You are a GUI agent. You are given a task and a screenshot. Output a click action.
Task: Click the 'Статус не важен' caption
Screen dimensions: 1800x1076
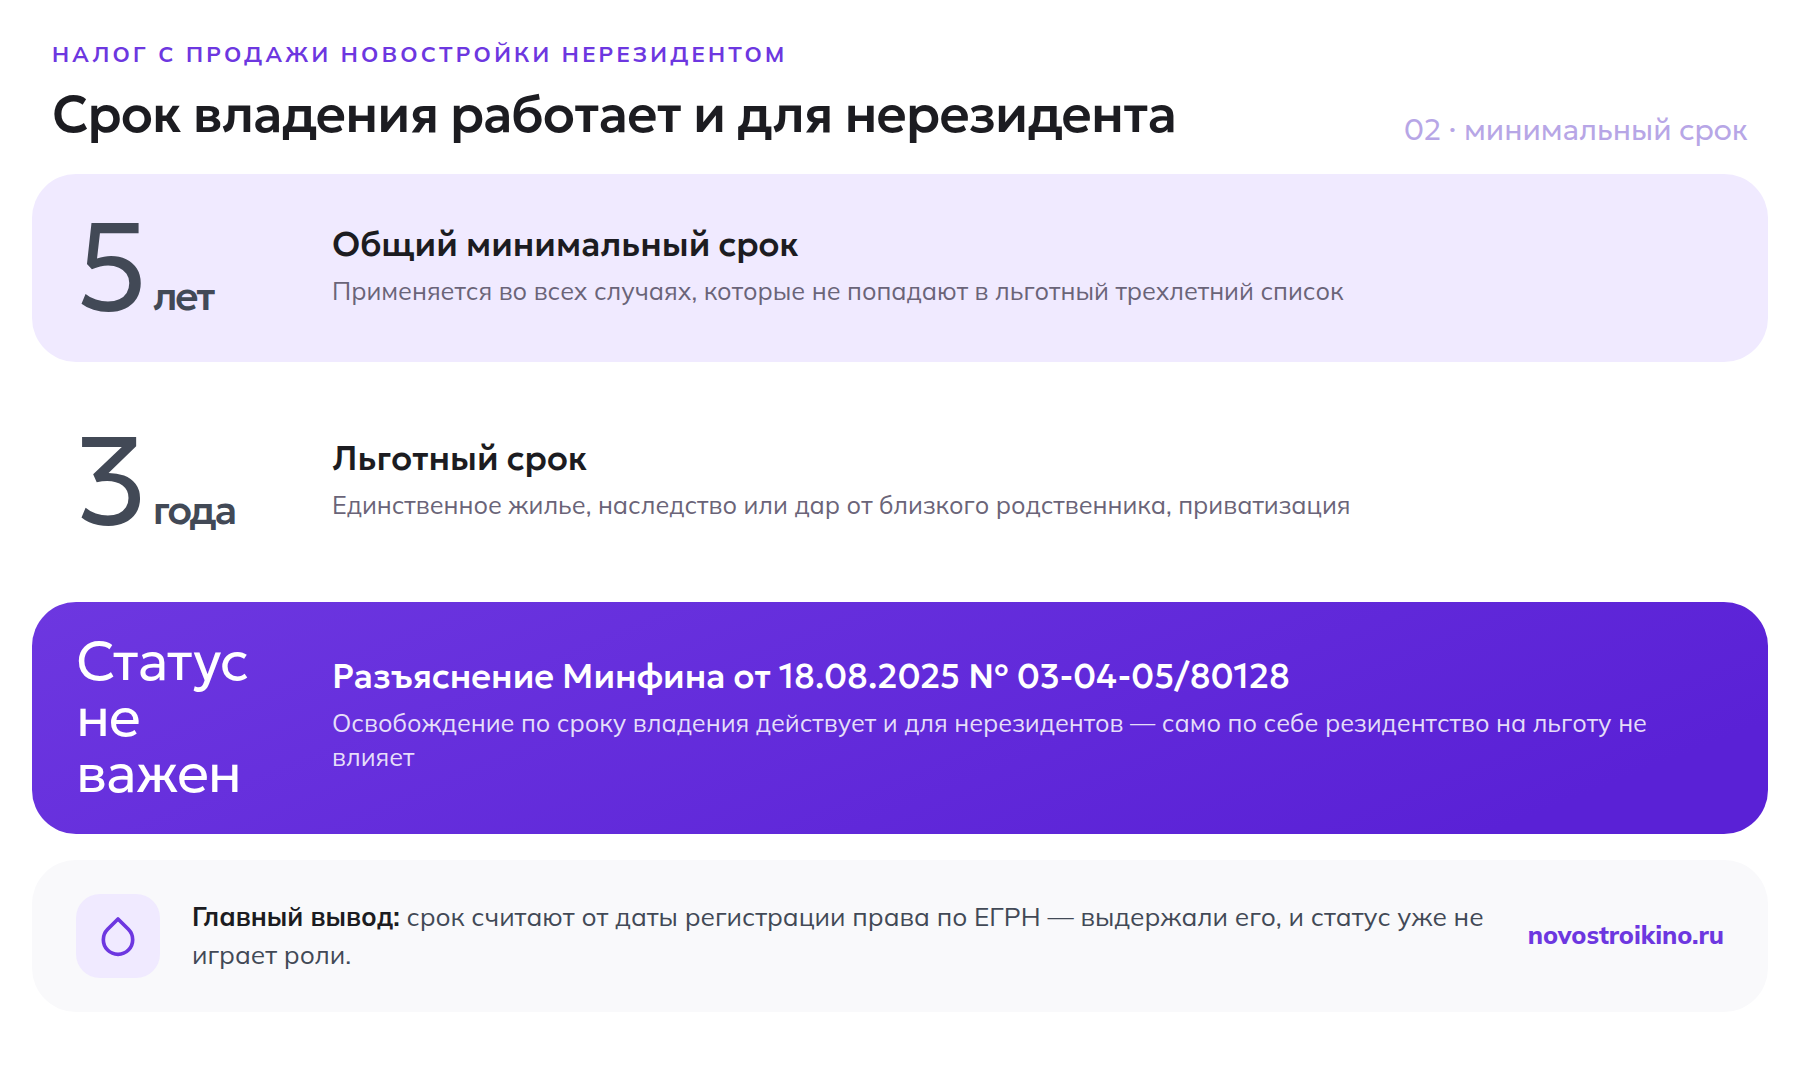162,718
